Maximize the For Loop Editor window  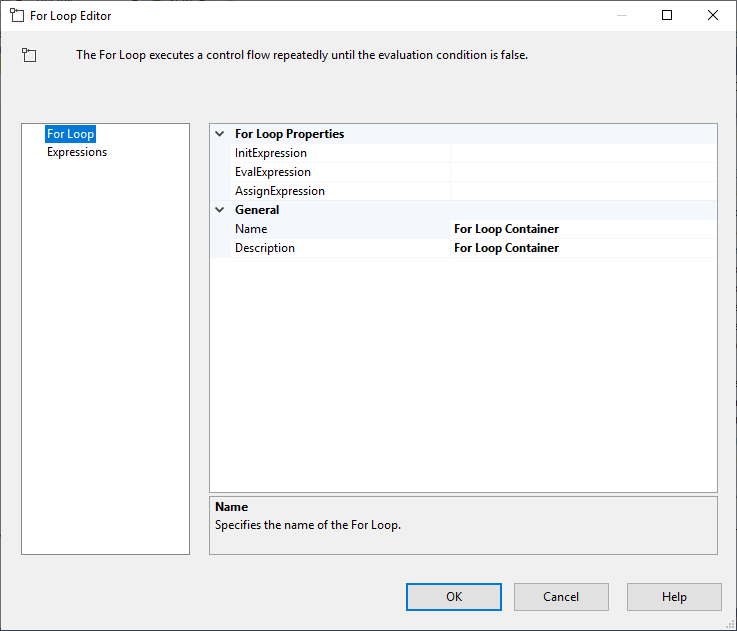point(667,15)
